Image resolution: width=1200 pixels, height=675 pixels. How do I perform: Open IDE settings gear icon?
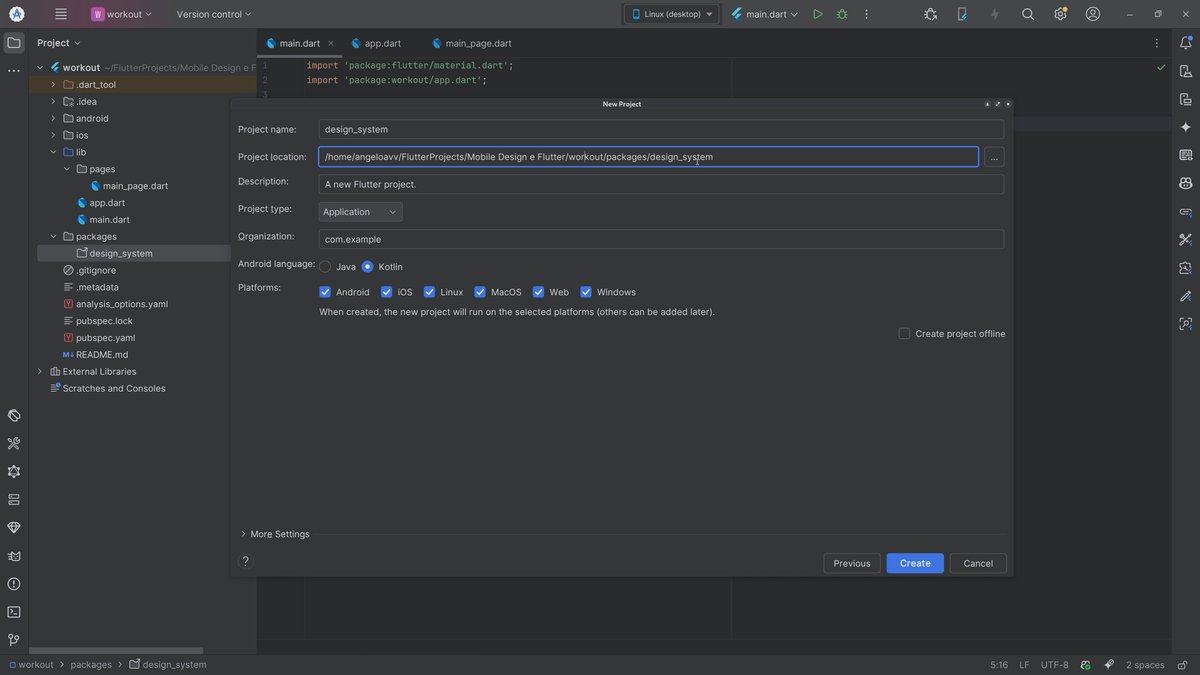tap(1060, 14)
